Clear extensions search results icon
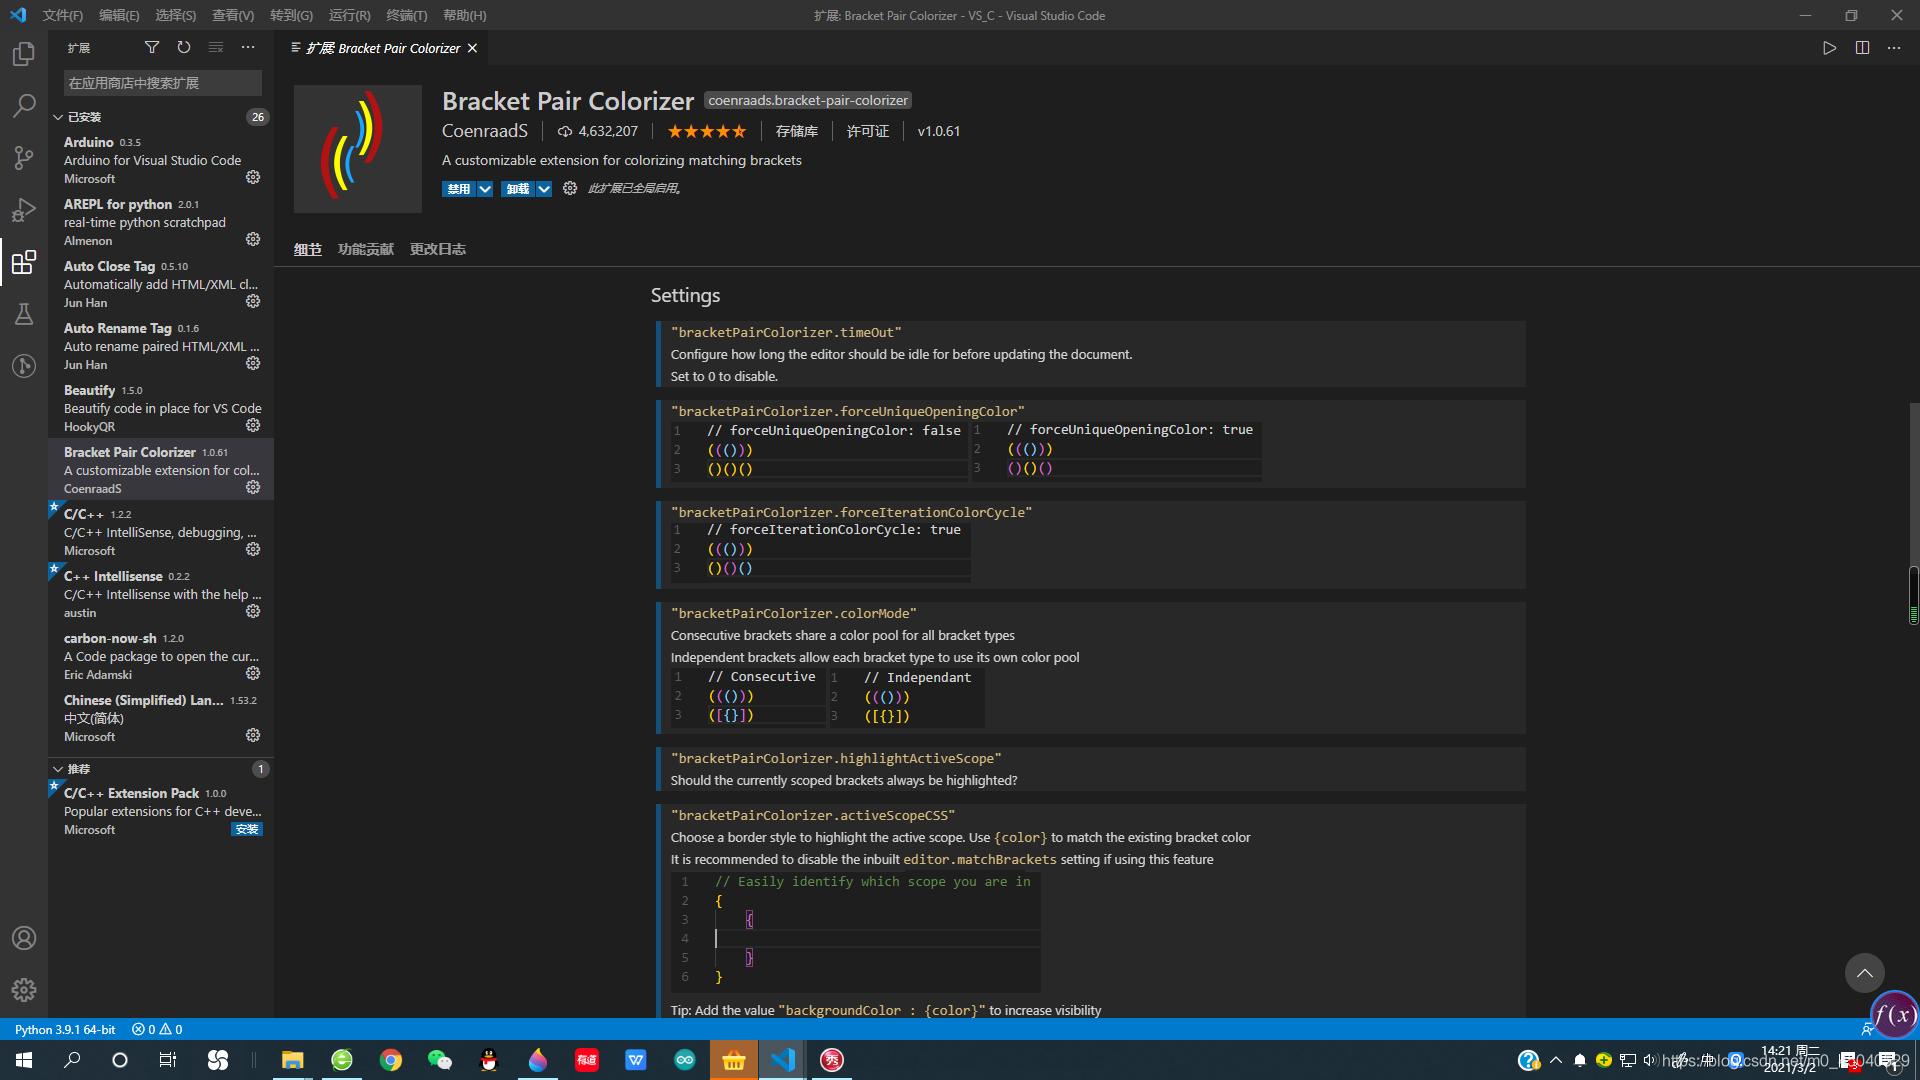 [x=216, y=47]
